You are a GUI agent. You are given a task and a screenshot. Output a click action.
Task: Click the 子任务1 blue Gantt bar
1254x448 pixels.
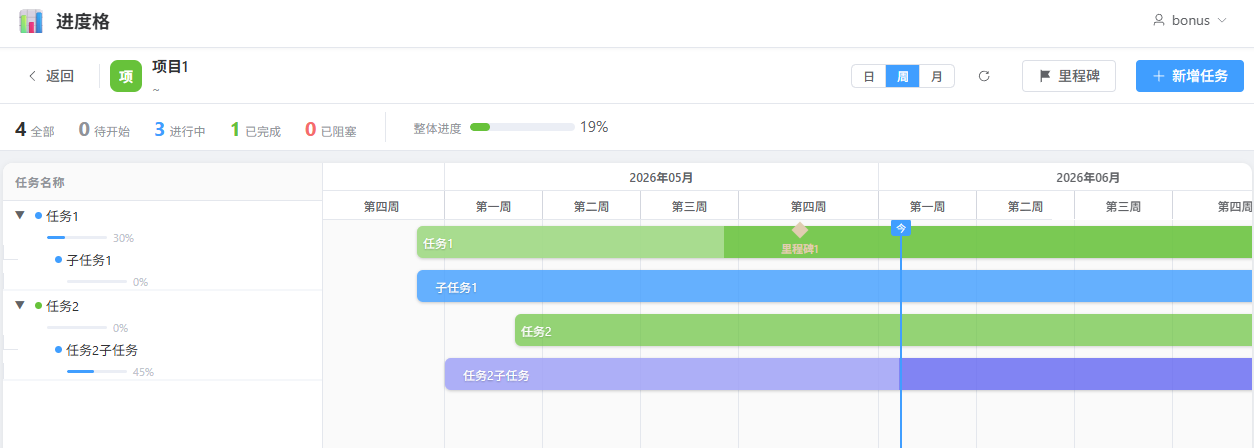[x=835, y=286]
